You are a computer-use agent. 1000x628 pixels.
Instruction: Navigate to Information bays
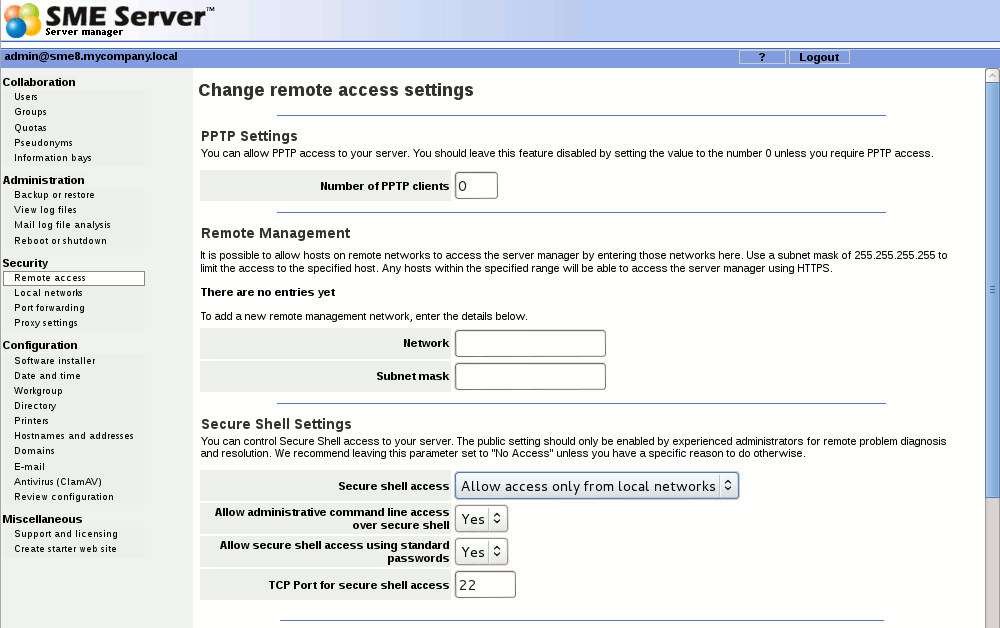[53, 158]
